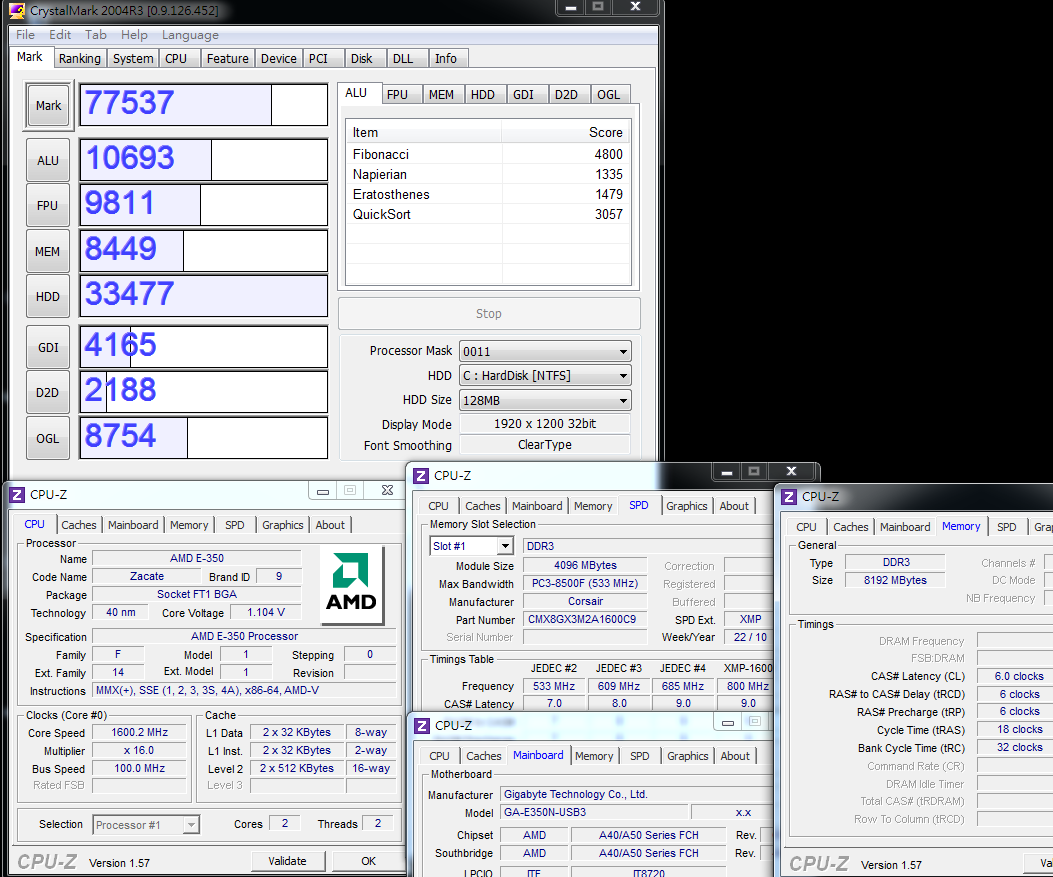
Task: Click the CrystalMark app icon in title bar
Action: point(17,11)
